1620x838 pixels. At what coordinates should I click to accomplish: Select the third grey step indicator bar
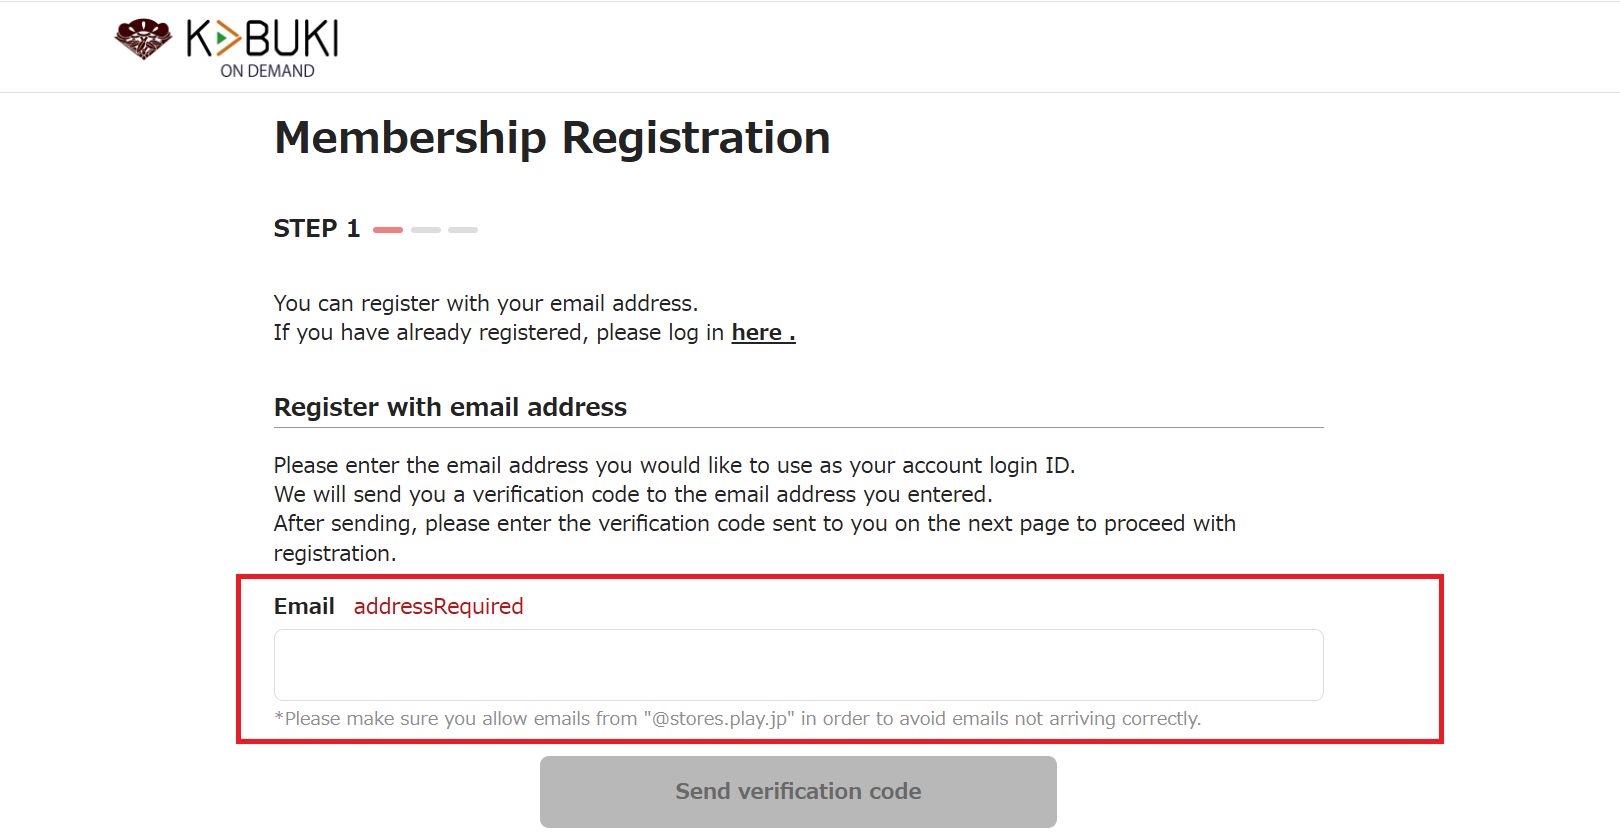click(463, 230)
